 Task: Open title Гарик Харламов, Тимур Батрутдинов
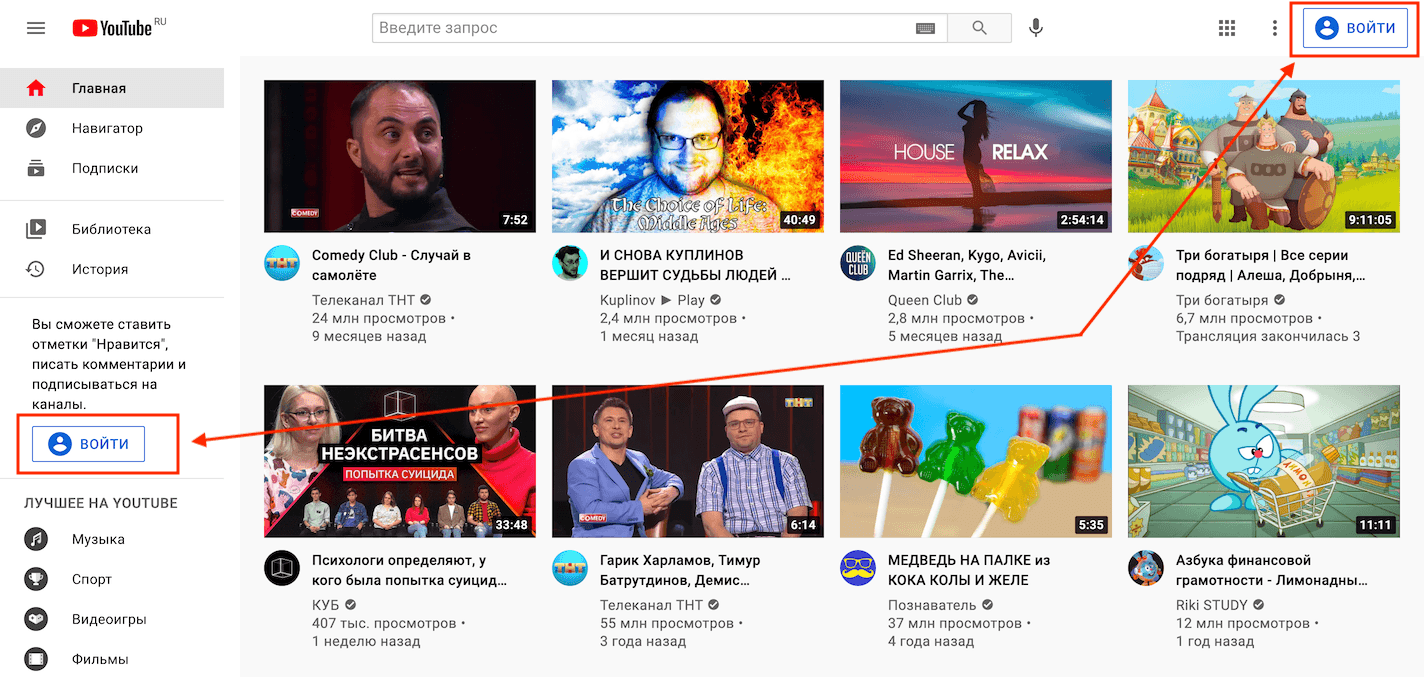click(680, 570)
